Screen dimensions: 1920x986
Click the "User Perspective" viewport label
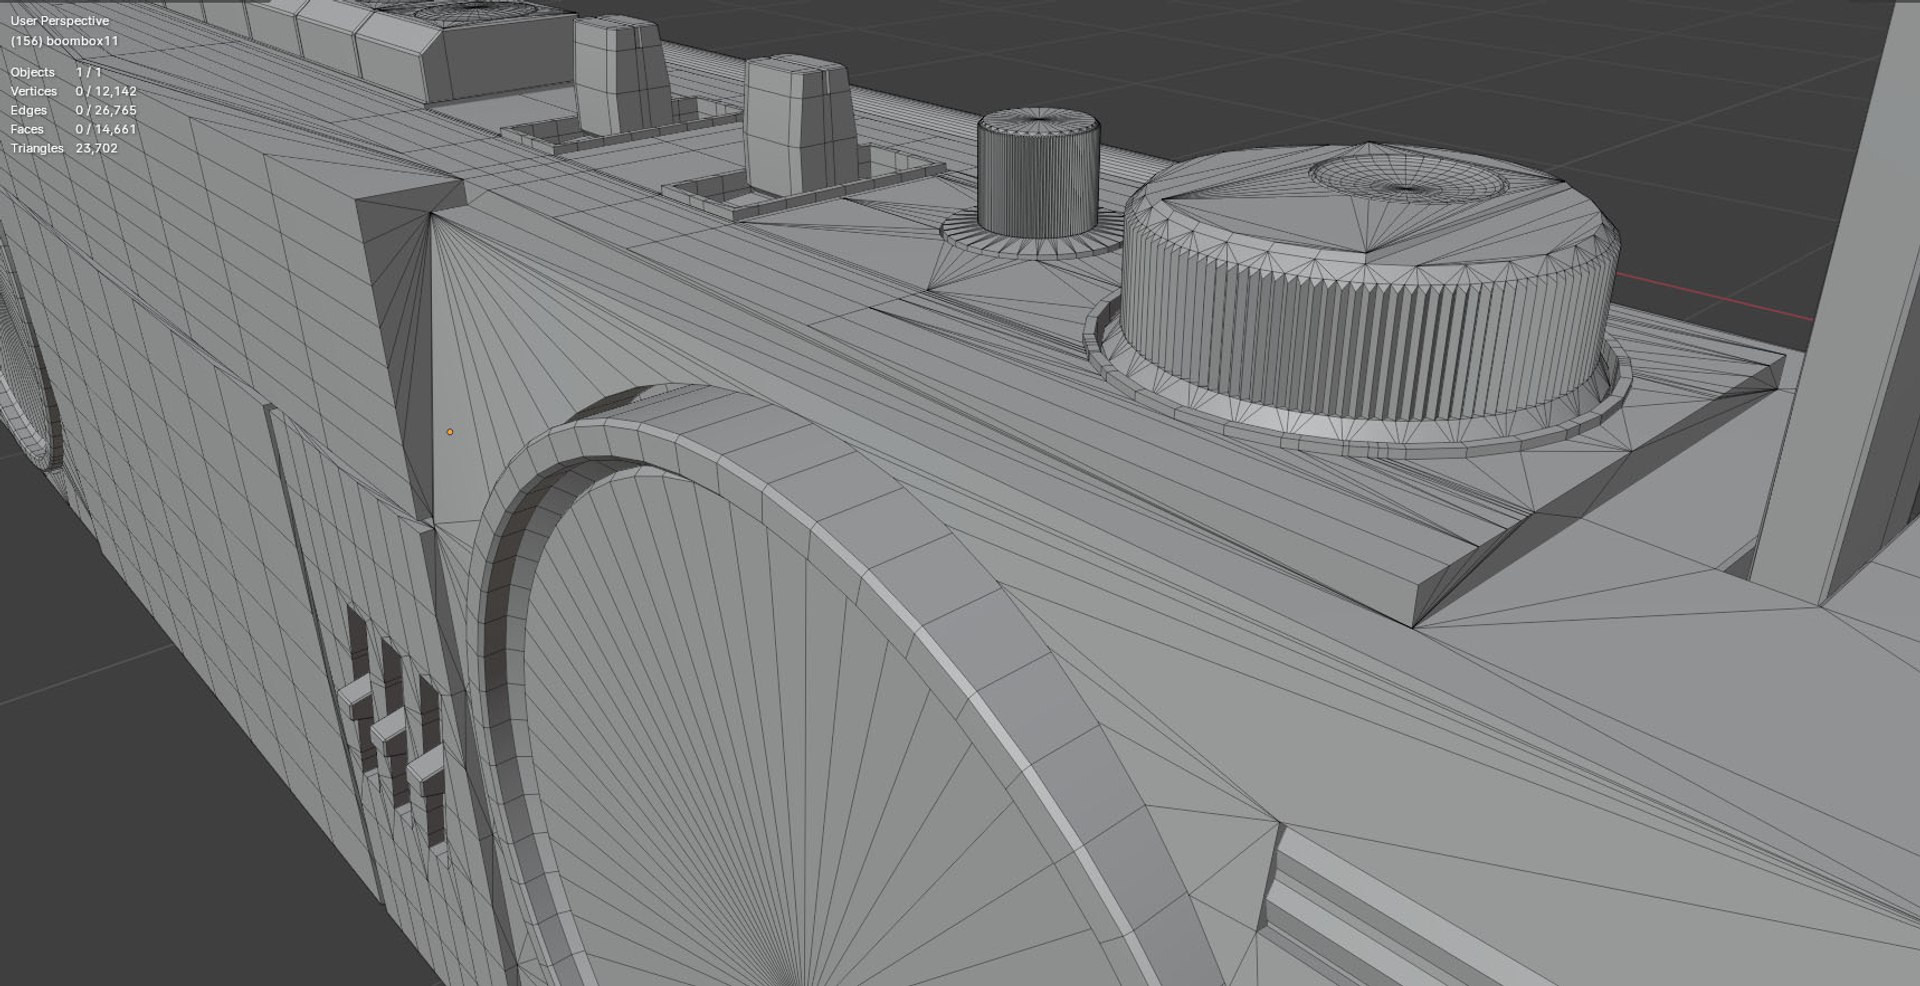(x=60, y=21)
